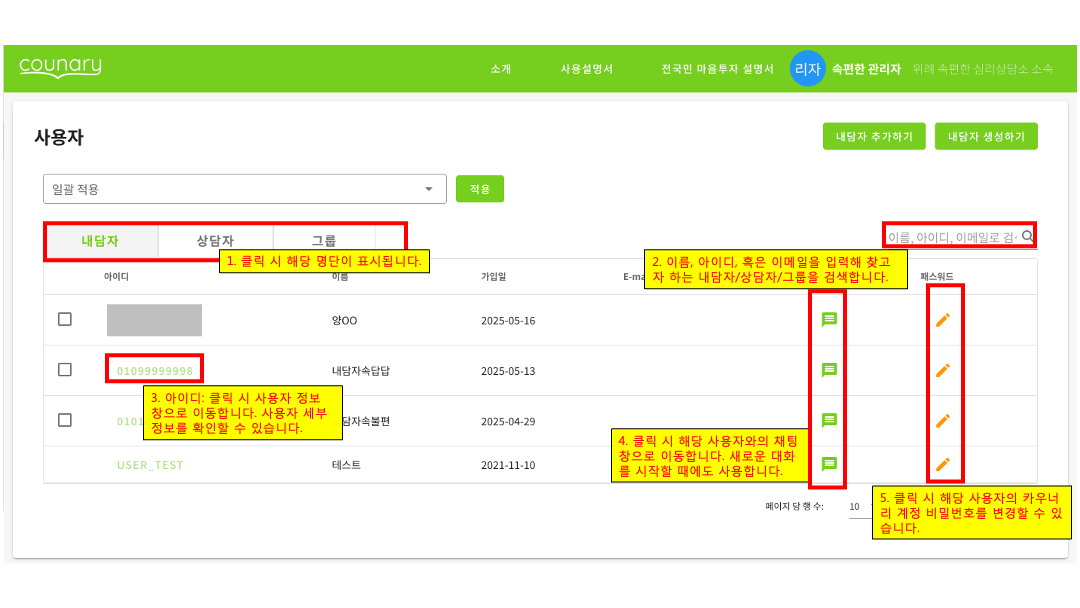
Task: Select checkbox for the 양OO row
Action: coord(65,319)
